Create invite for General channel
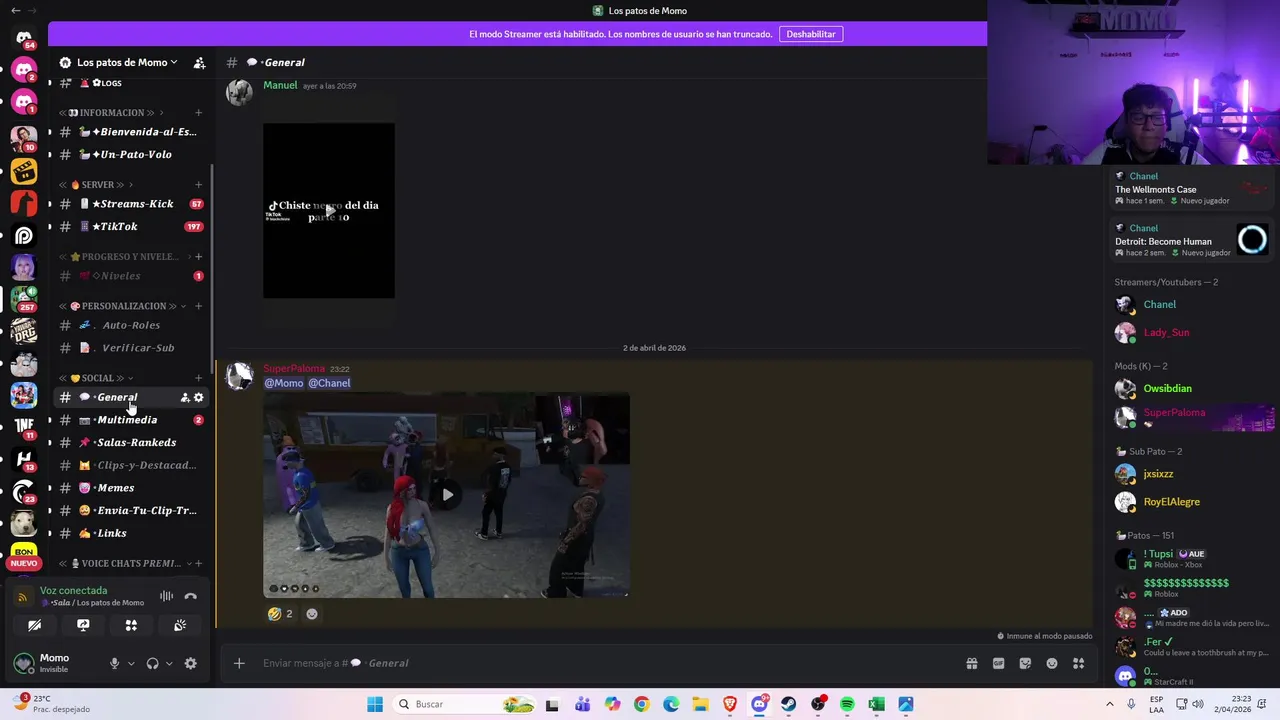 [x=185, y=397]
